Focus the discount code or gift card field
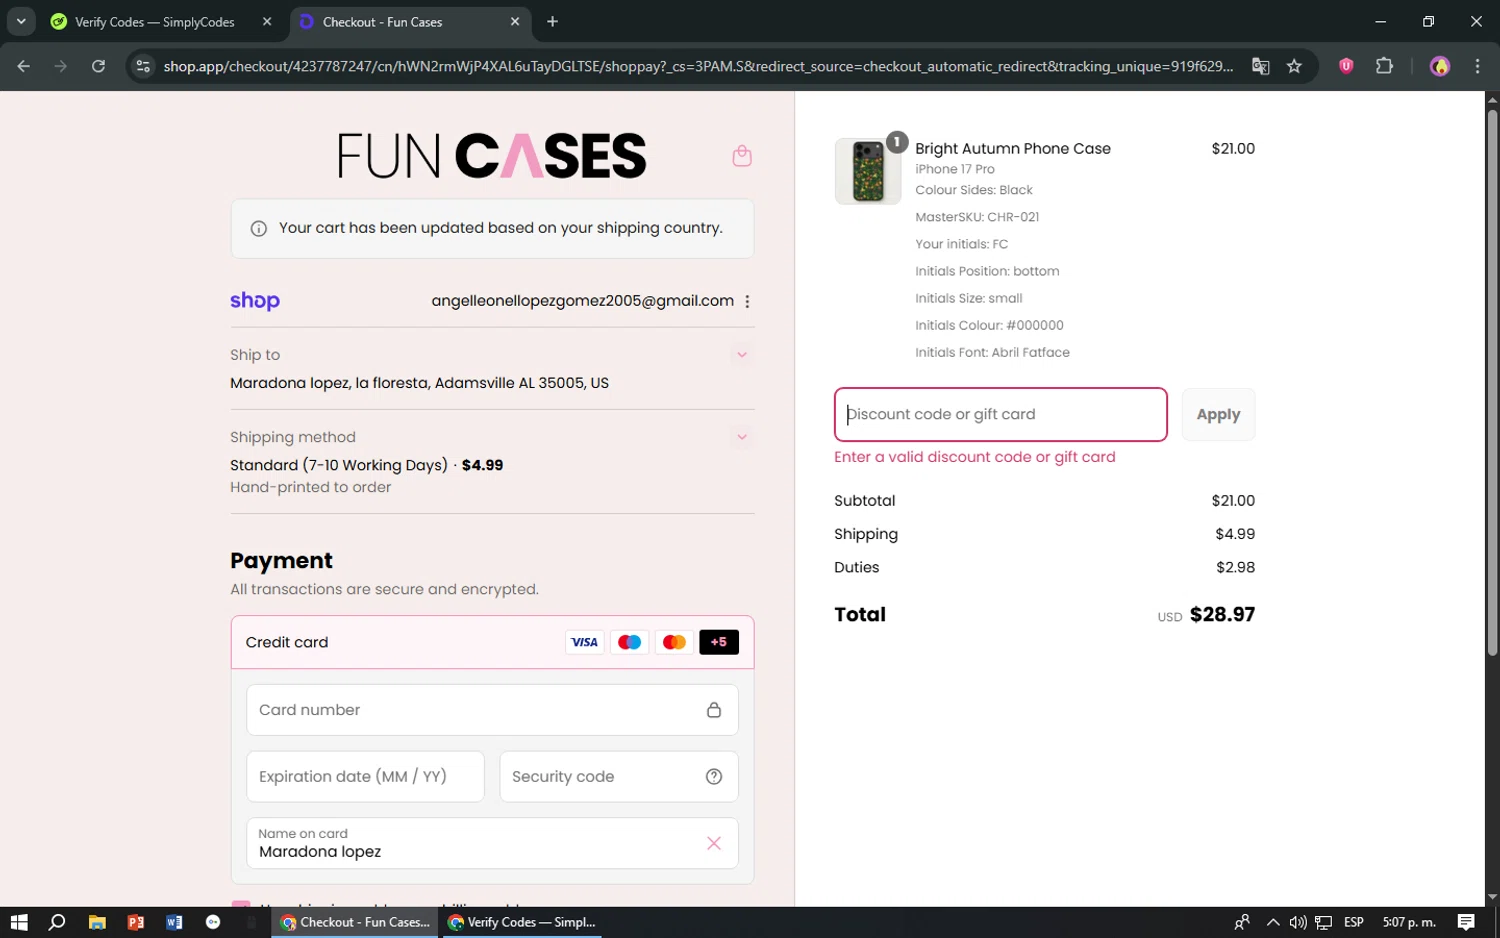 click(1001, 414)
